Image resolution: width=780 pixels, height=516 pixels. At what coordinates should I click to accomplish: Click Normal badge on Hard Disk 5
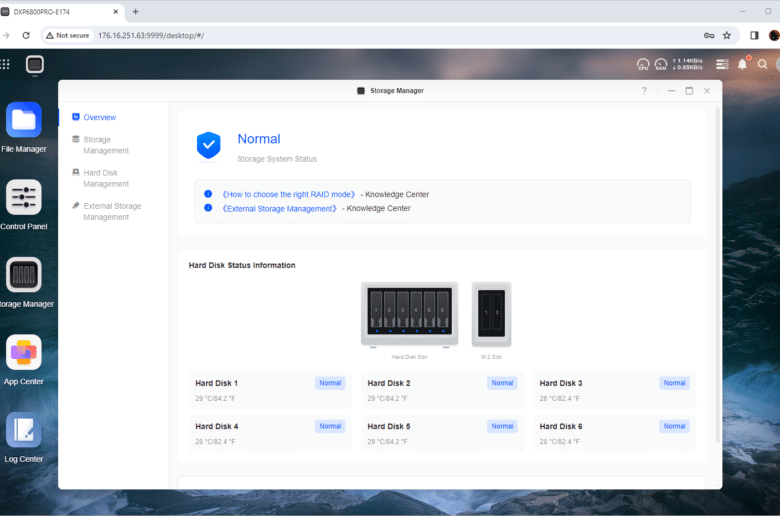502,426
